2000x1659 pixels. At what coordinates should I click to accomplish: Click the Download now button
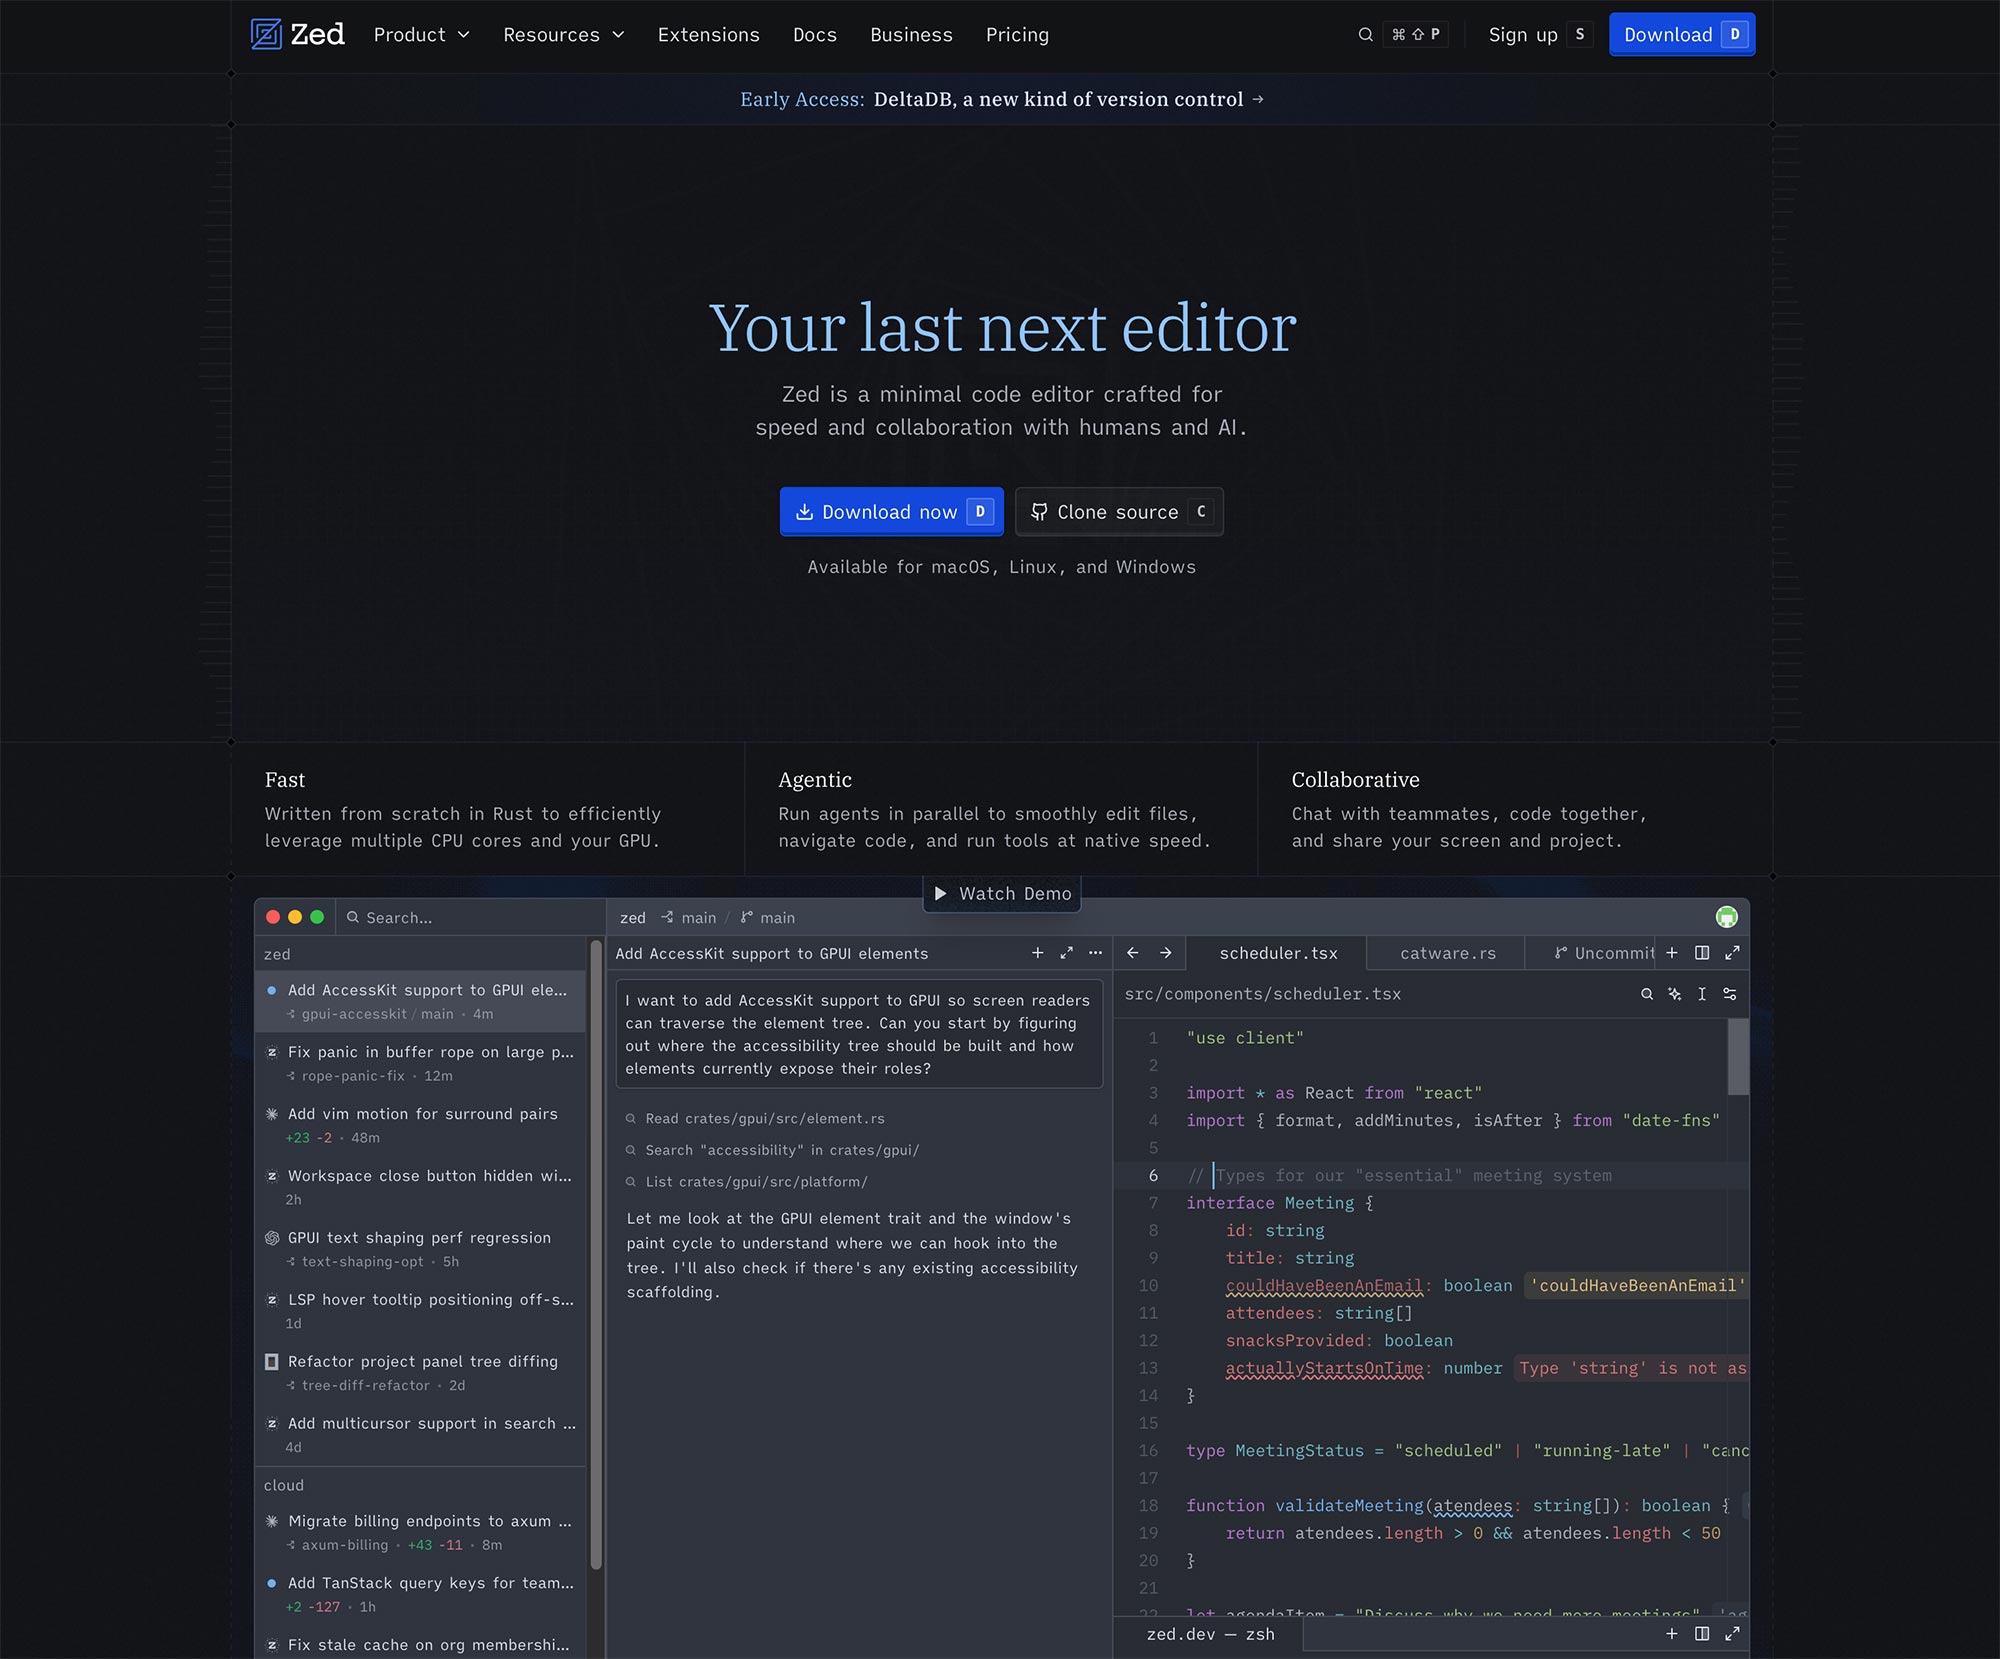click(891, 512)
